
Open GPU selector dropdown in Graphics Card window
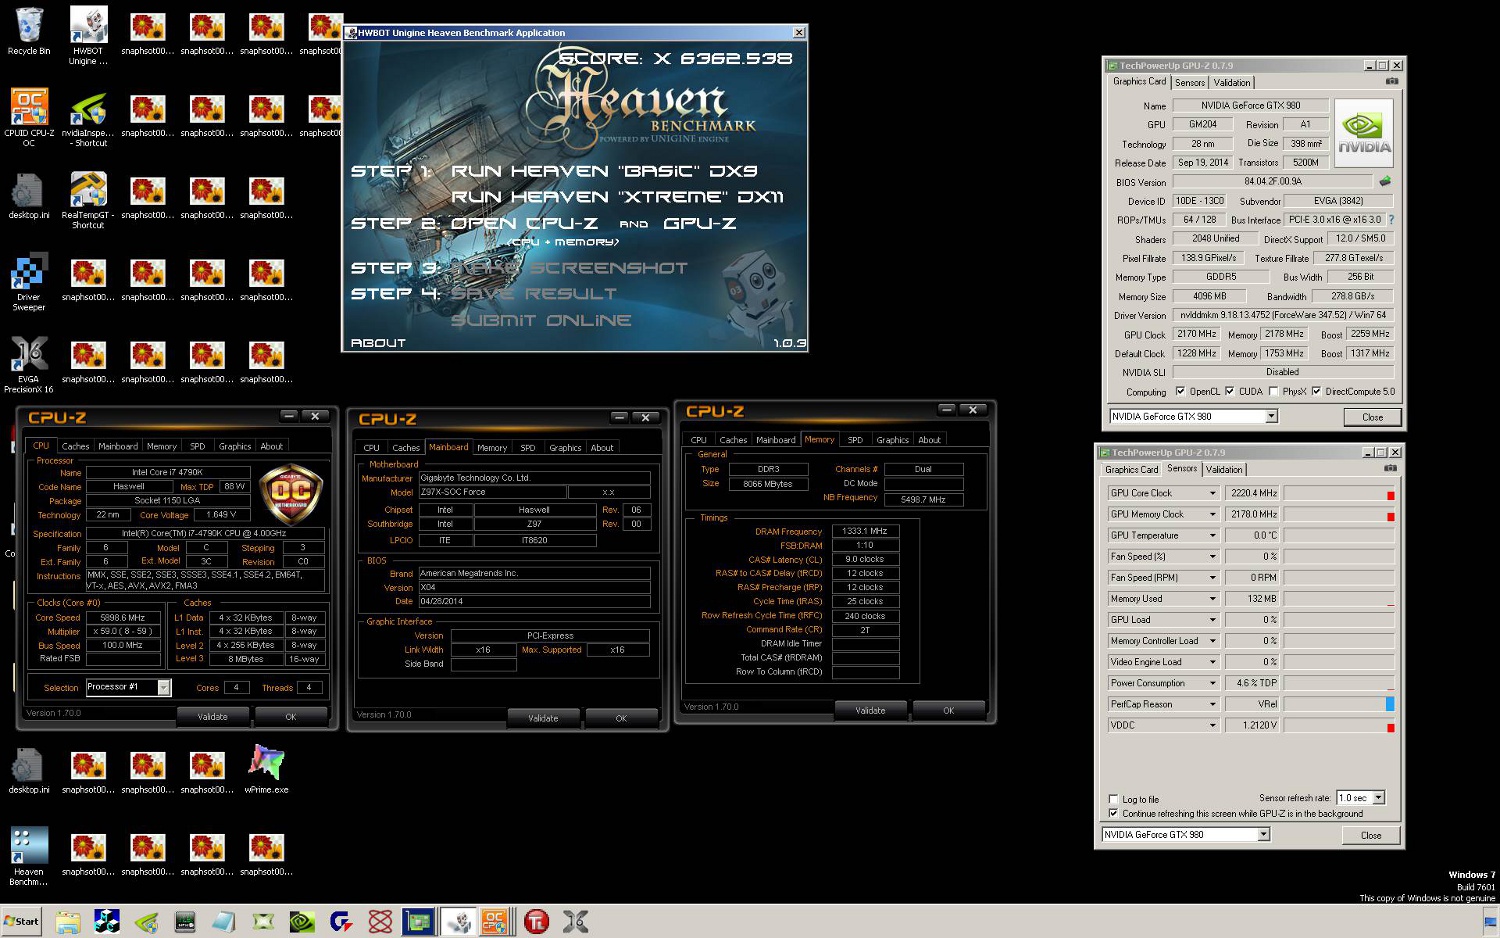1272,416
